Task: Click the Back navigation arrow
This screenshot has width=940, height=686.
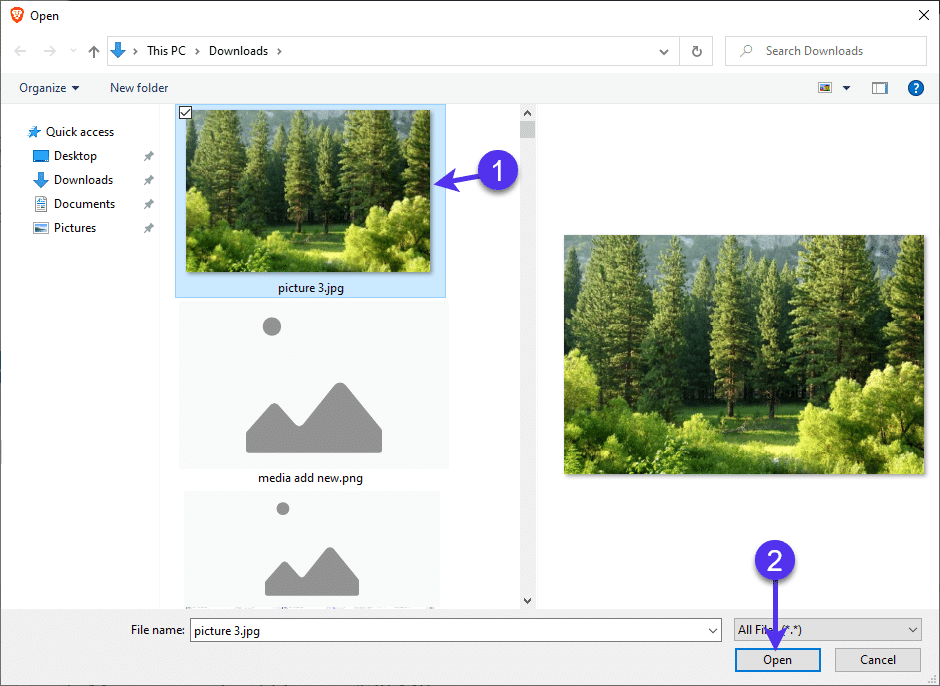Action: 20,51
